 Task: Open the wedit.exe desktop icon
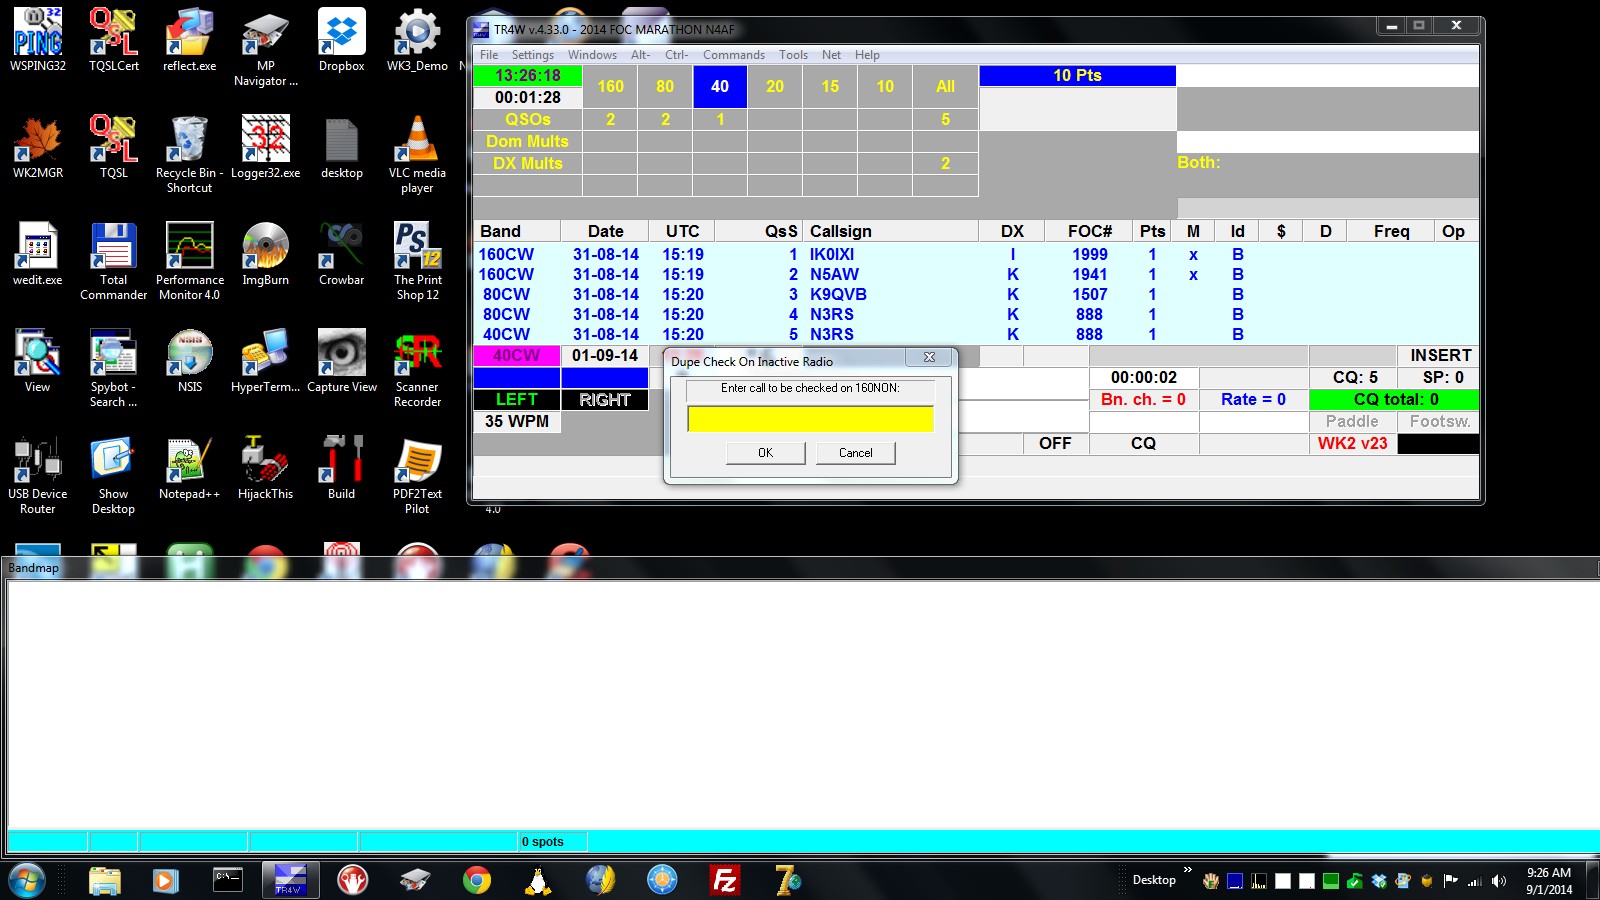tap(38, 254)
